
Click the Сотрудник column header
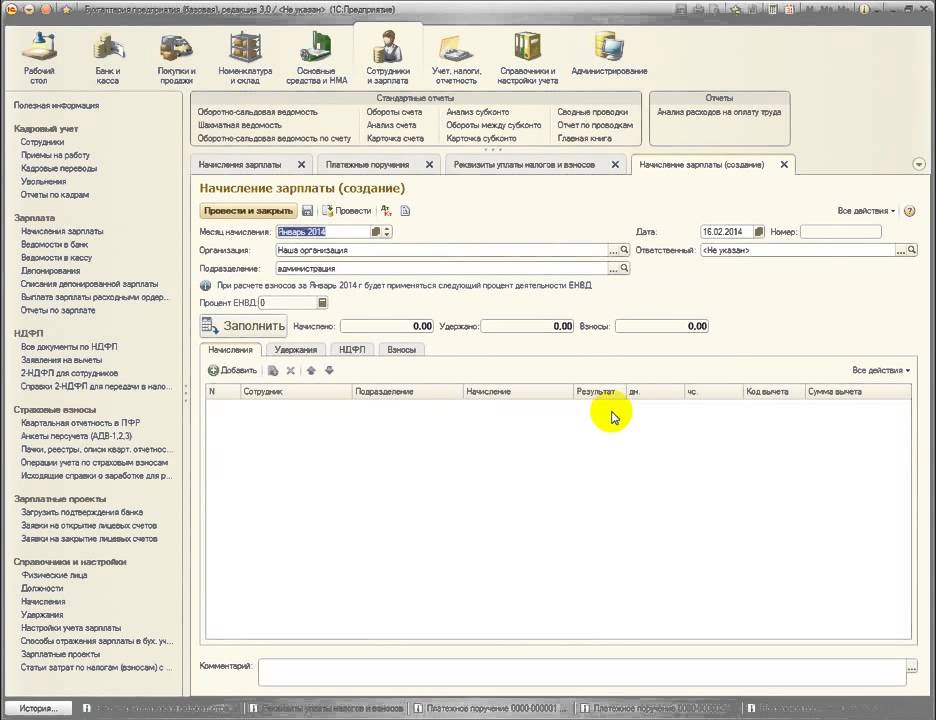pos(296,392)
